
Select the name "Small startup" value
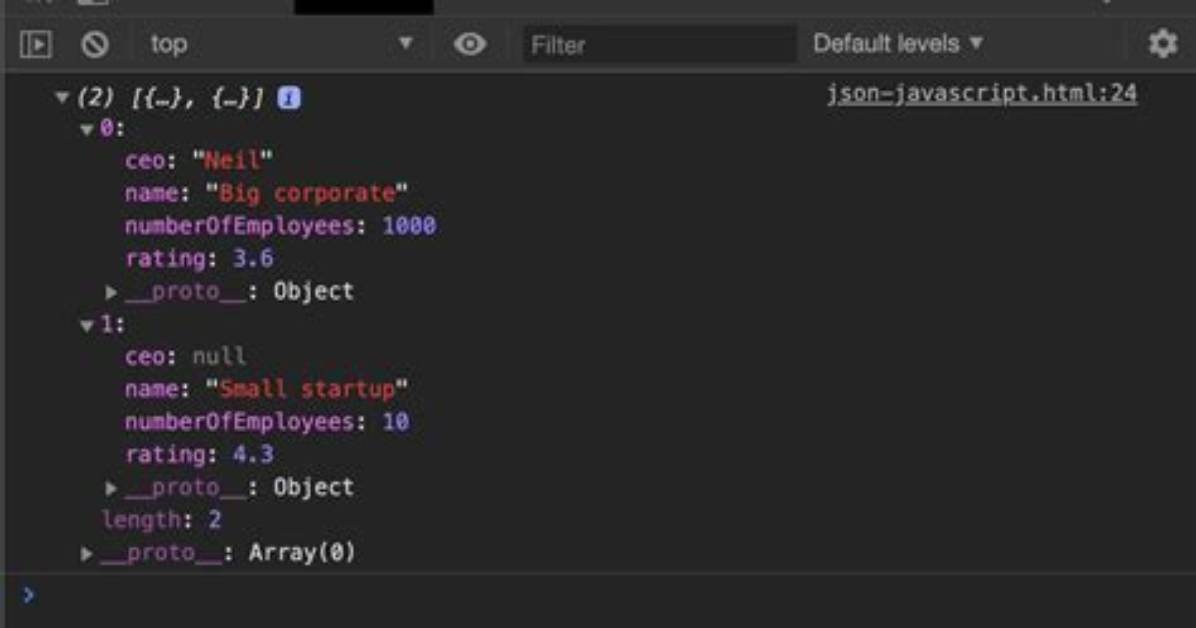click(307, 389)
